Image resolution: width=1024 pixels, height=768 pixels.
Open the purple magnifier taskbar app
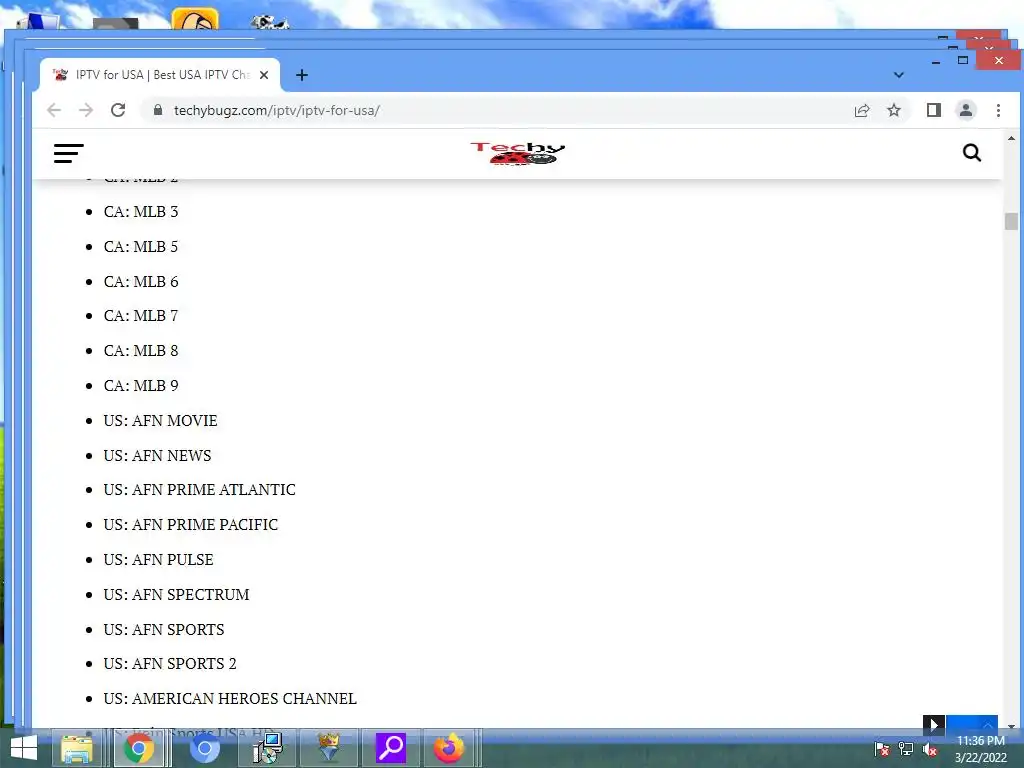[x=391, y=748]
